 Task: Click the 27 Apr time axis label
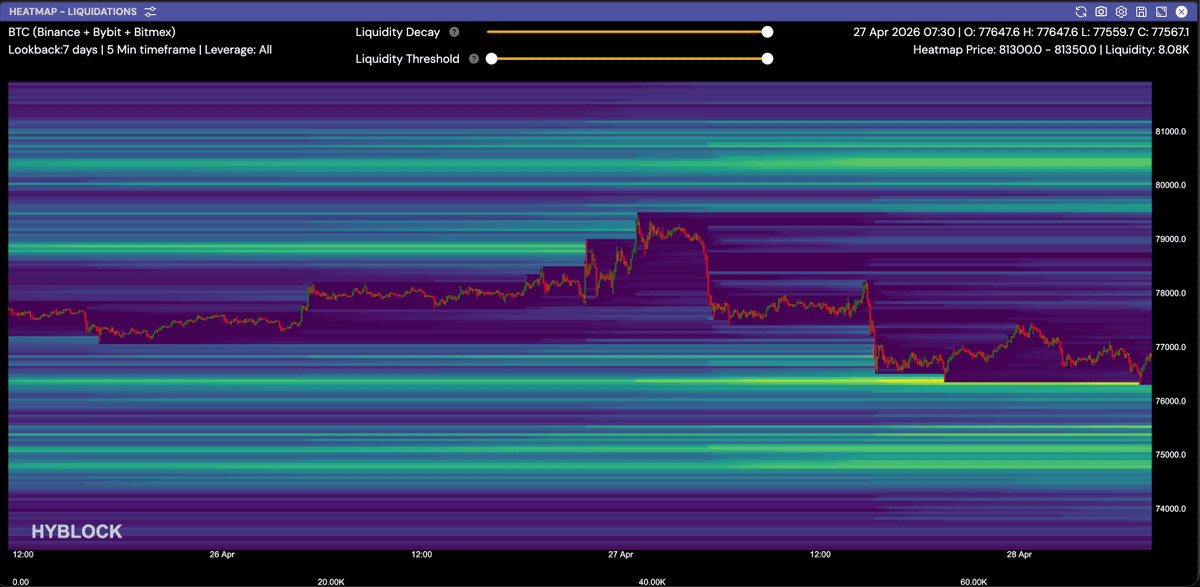coord(621,553)
